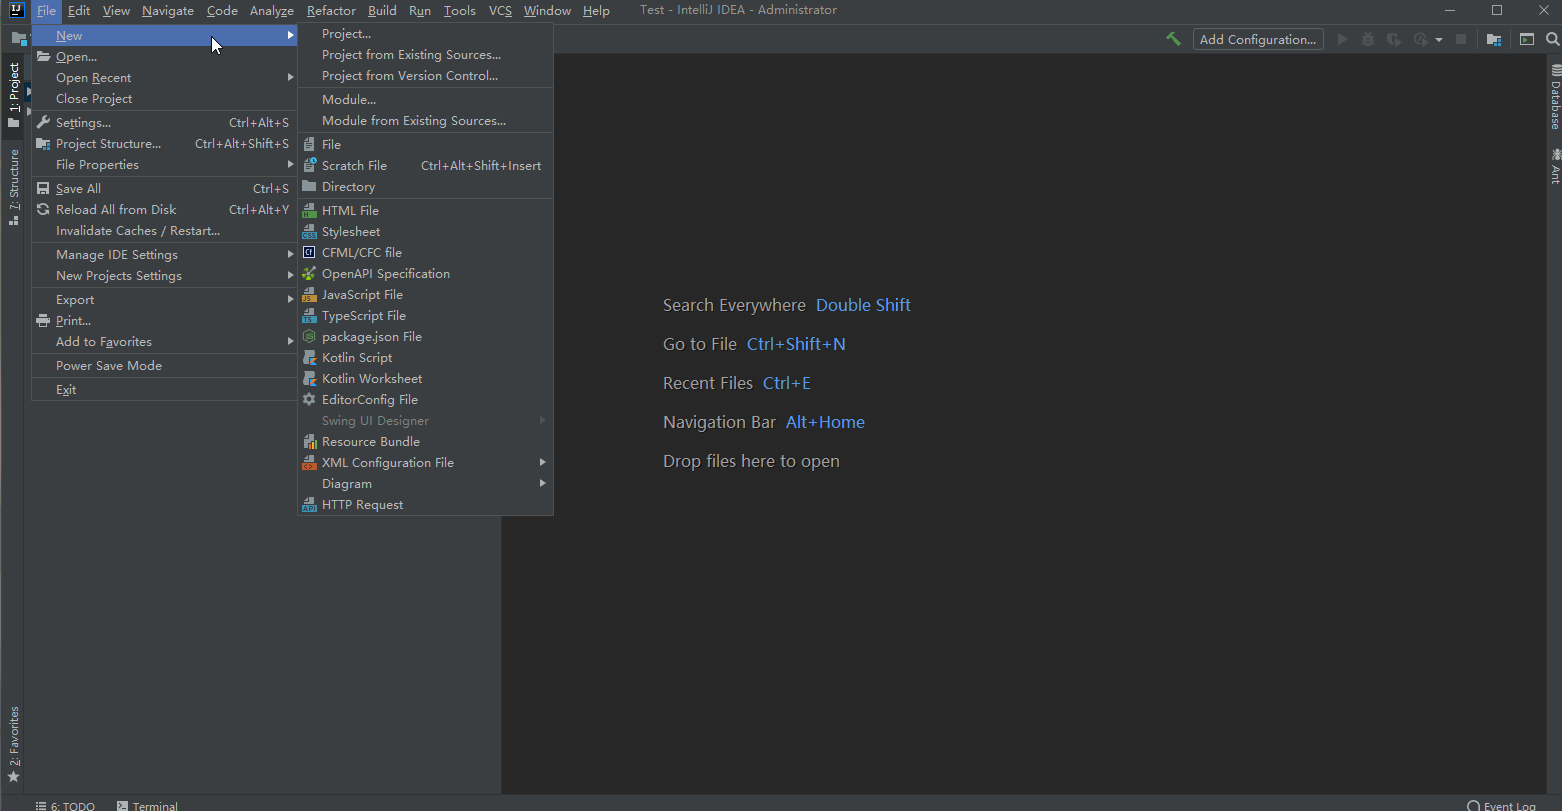This screenshot has height=811, width=1562.
Task: Click the Add Configuration... button
Action: click(1258, 39)
